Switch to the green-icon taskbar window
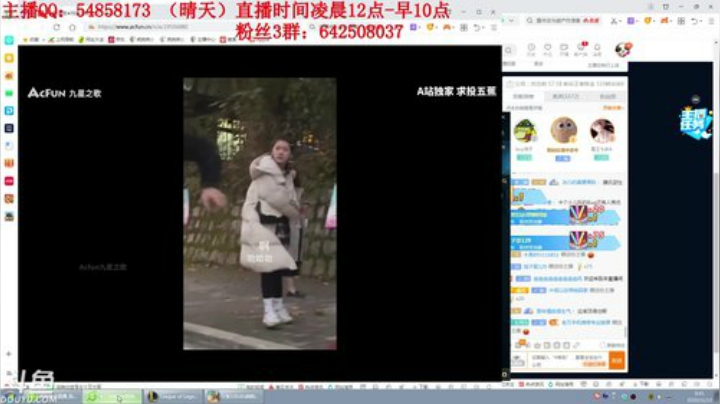Image resolution: width=720 pixels, height=404 pixels. (x=113, y=396)
